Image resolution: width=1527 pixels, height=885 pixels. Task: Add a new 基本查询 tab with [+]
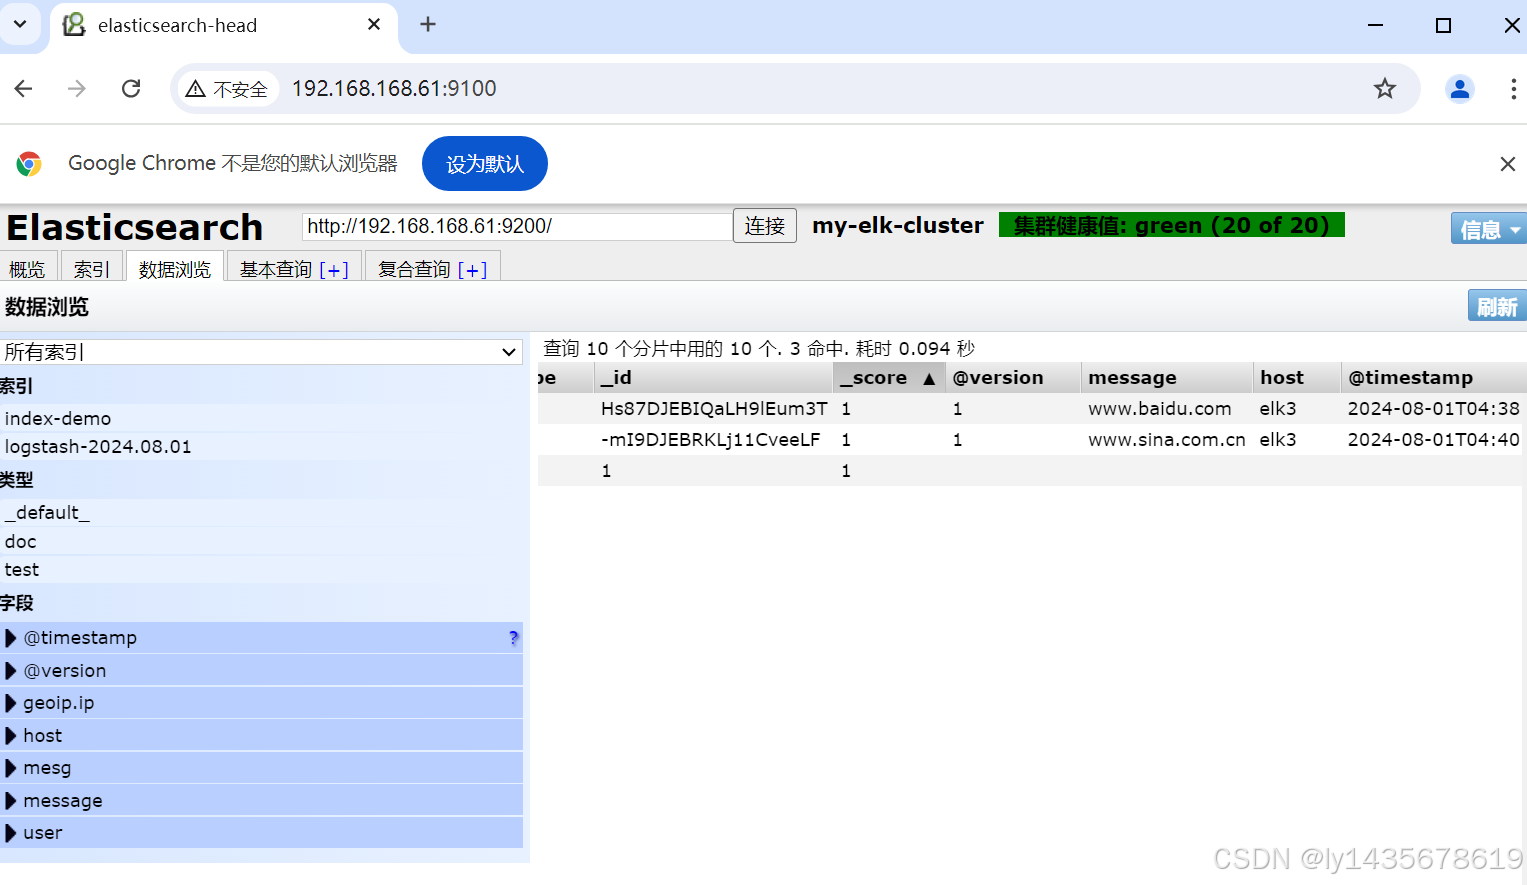(x=334, y=270)
